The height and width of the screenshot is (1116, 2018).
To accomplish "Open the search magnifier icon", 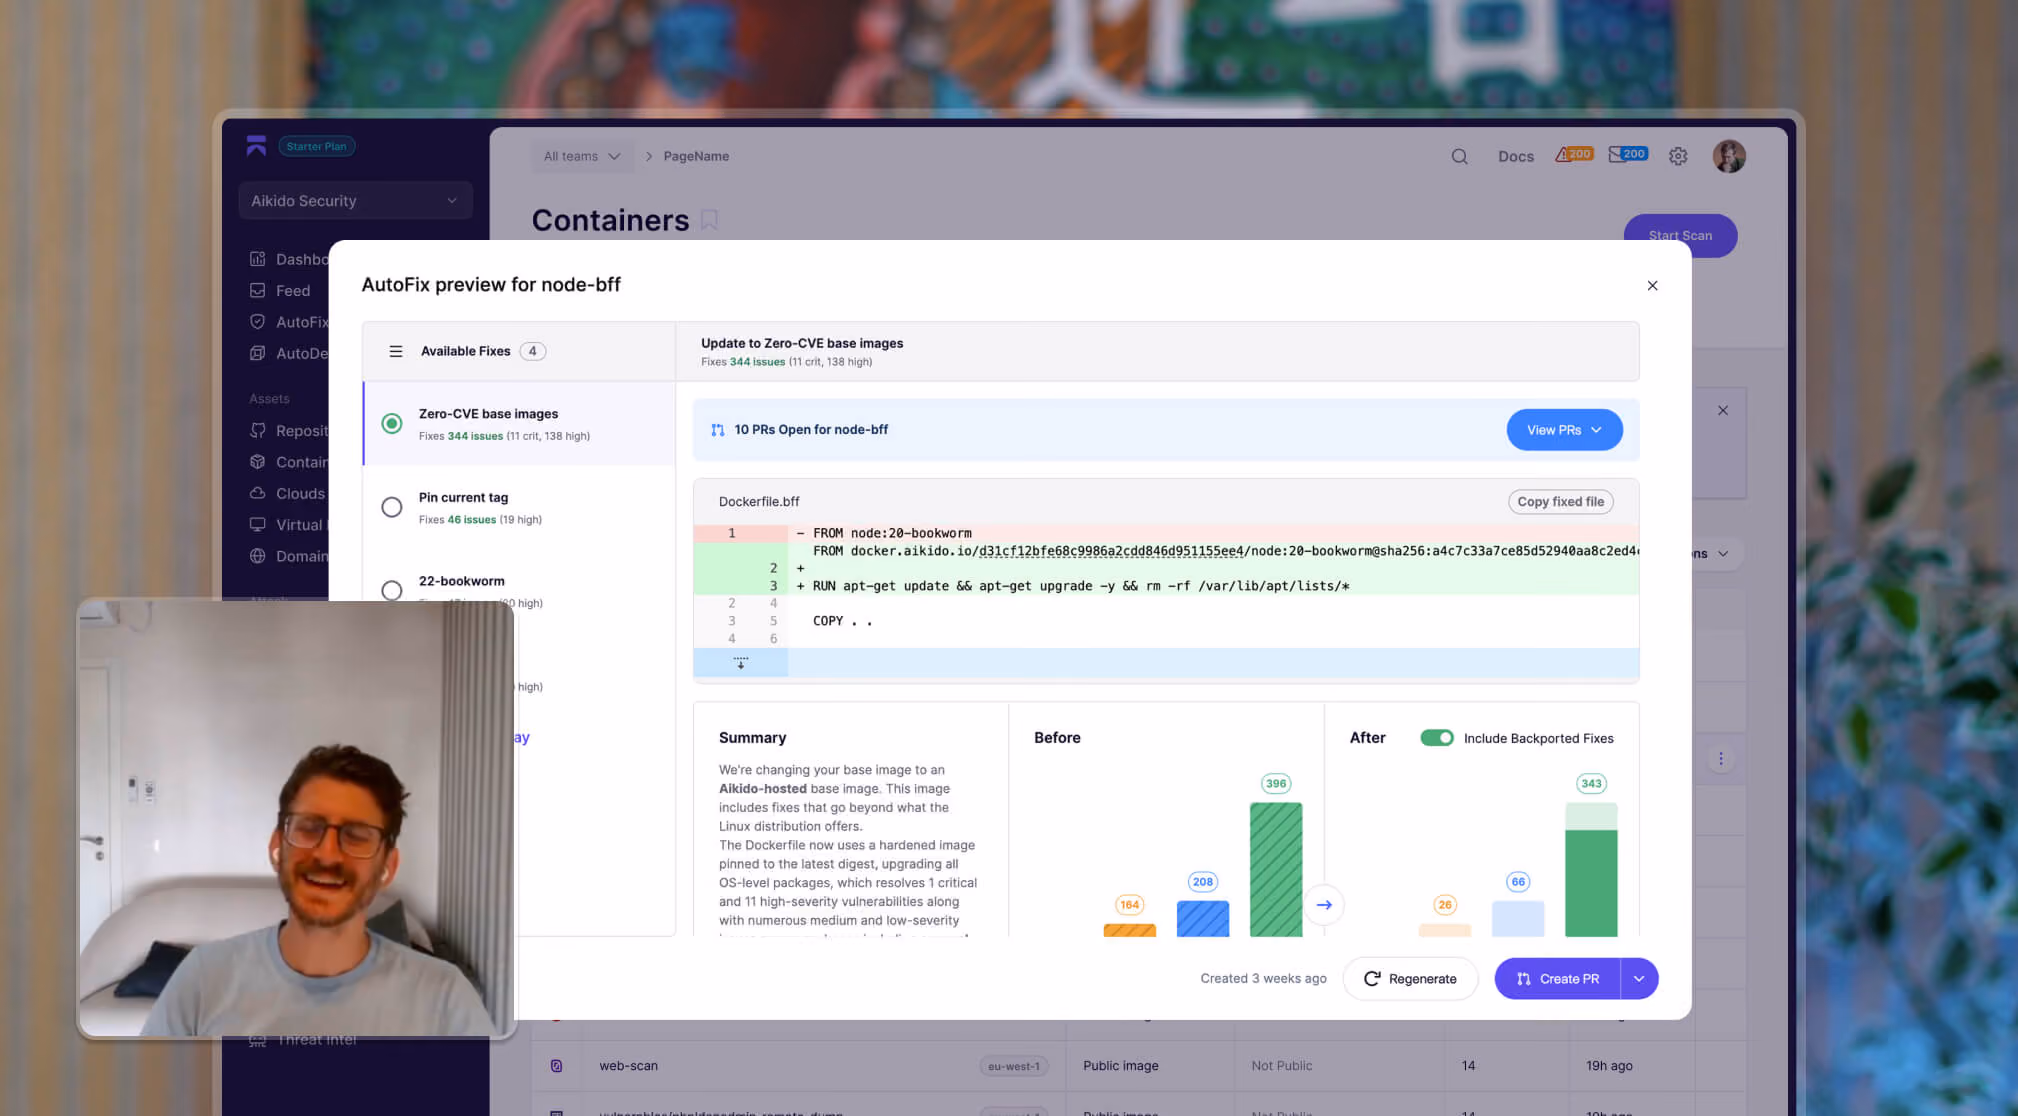I will pos(1460,156).
